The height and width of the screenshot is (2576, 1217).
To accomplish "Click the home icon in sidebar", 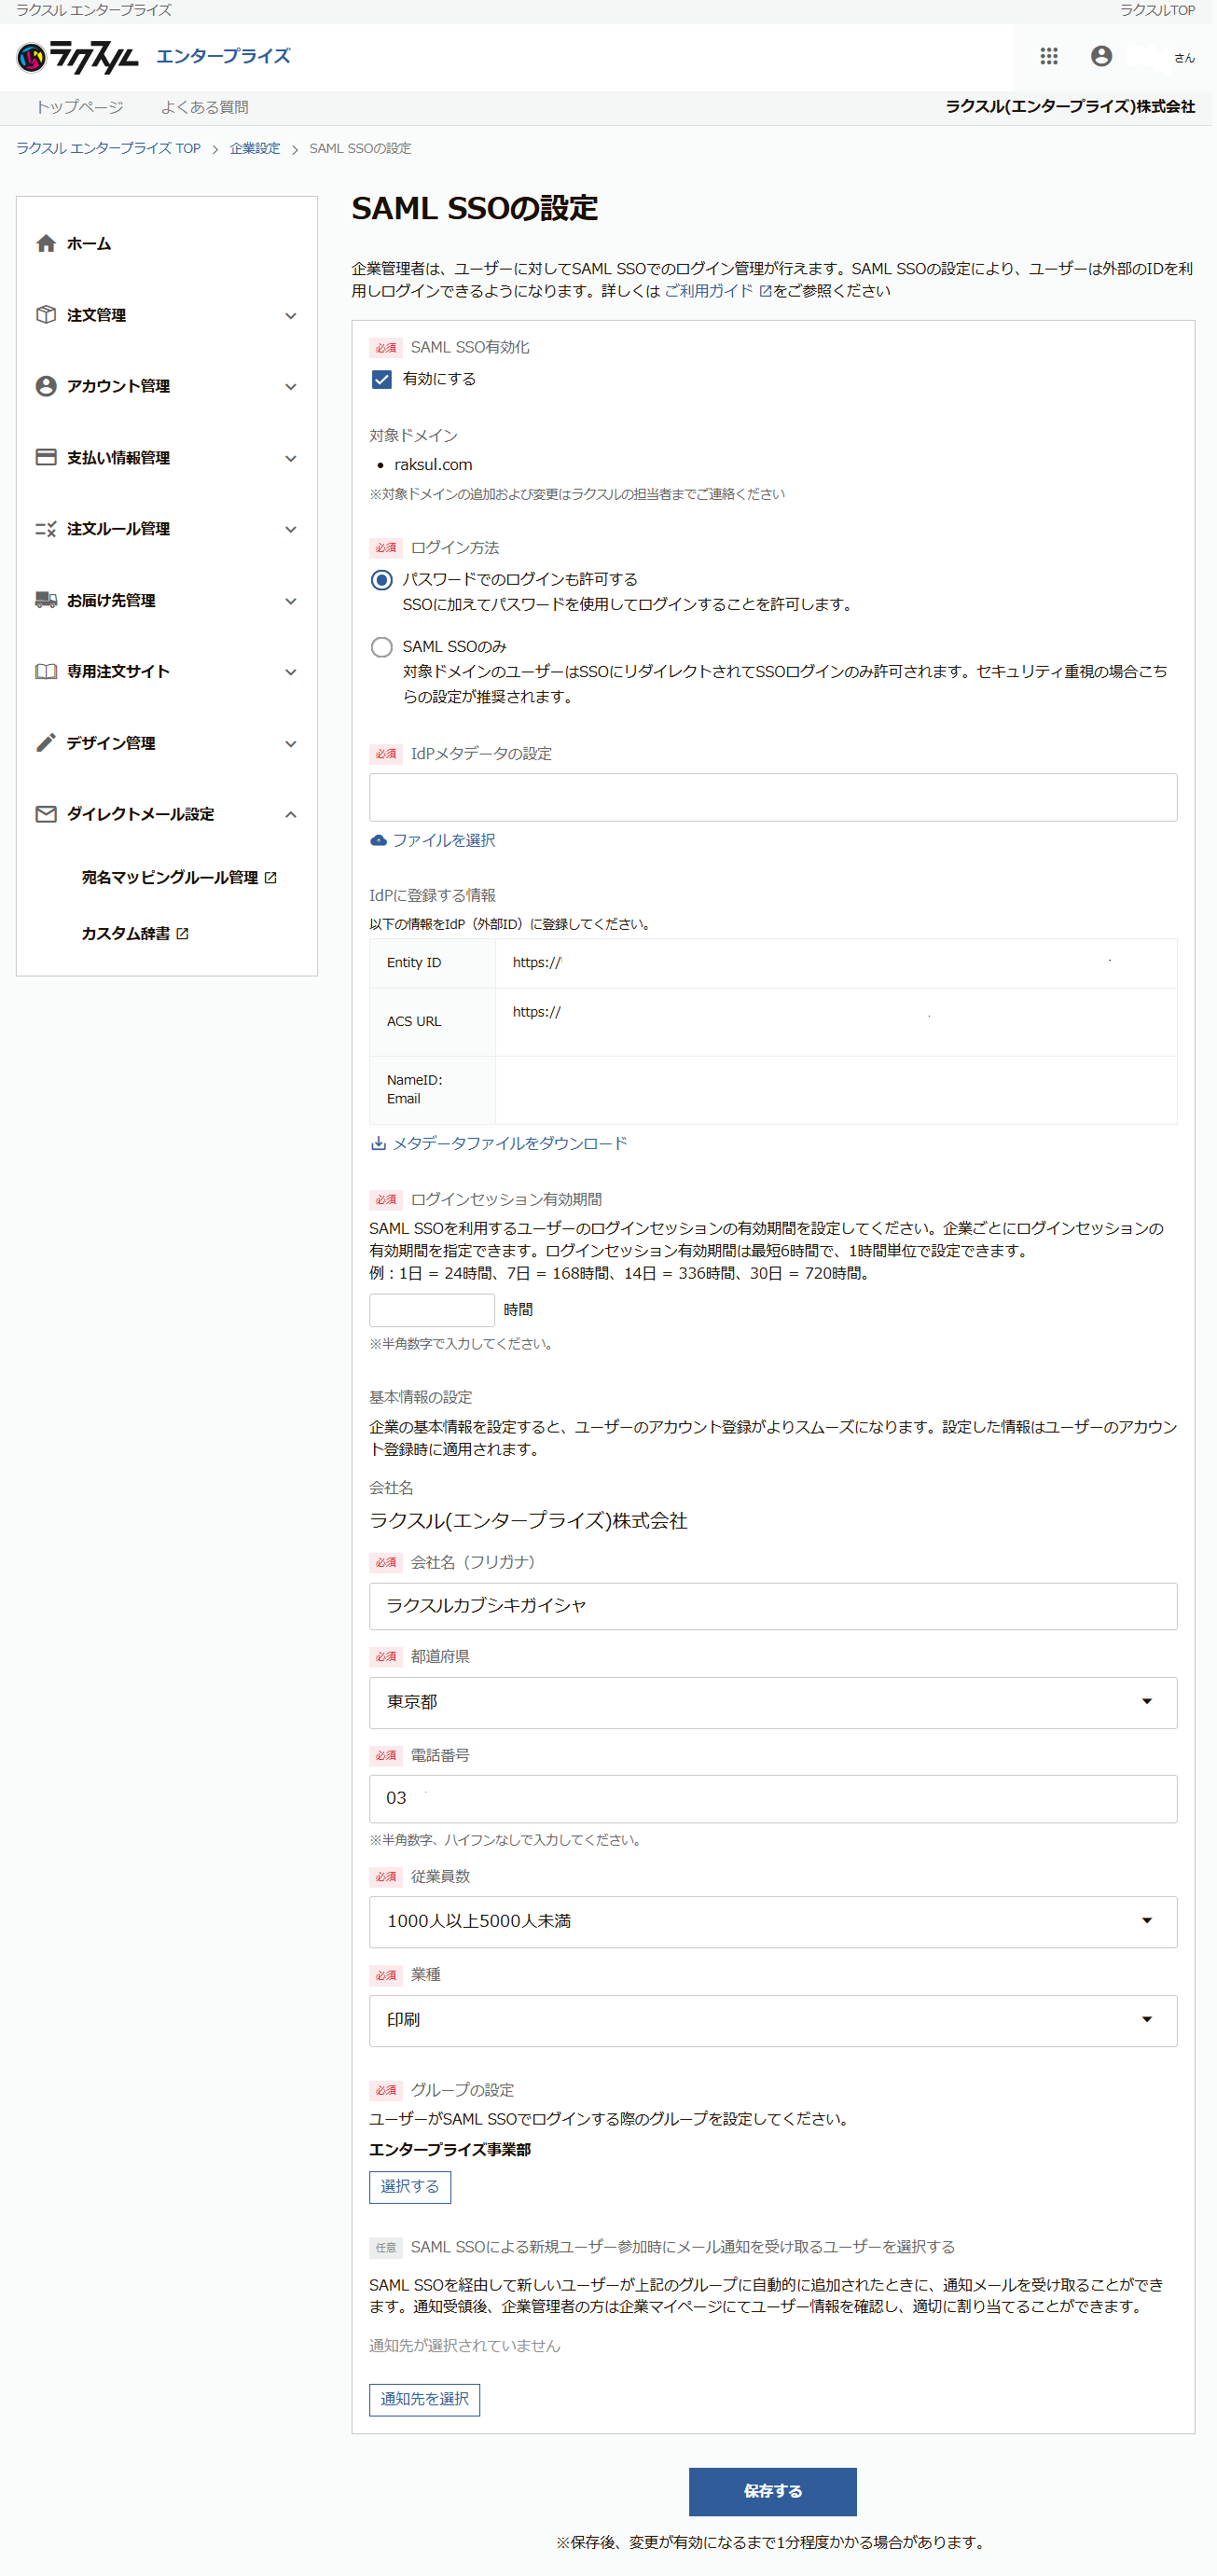I will pos(46,243).
